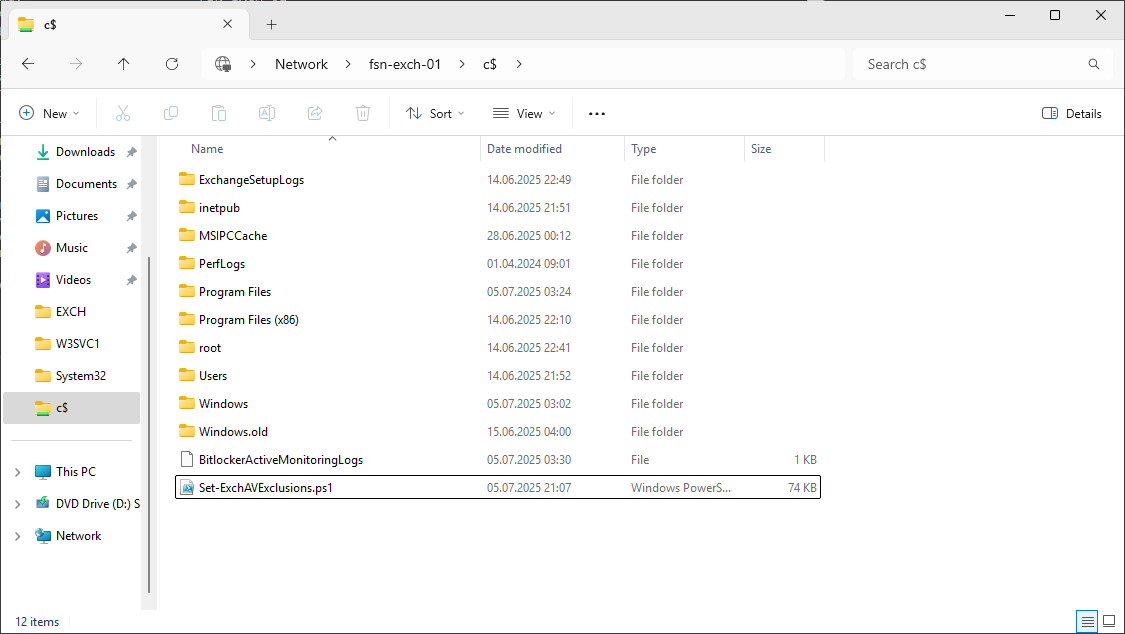Click the Paste clipboard icon
The height and width of the screenshot is (634, 1125).
pos(219,113)
